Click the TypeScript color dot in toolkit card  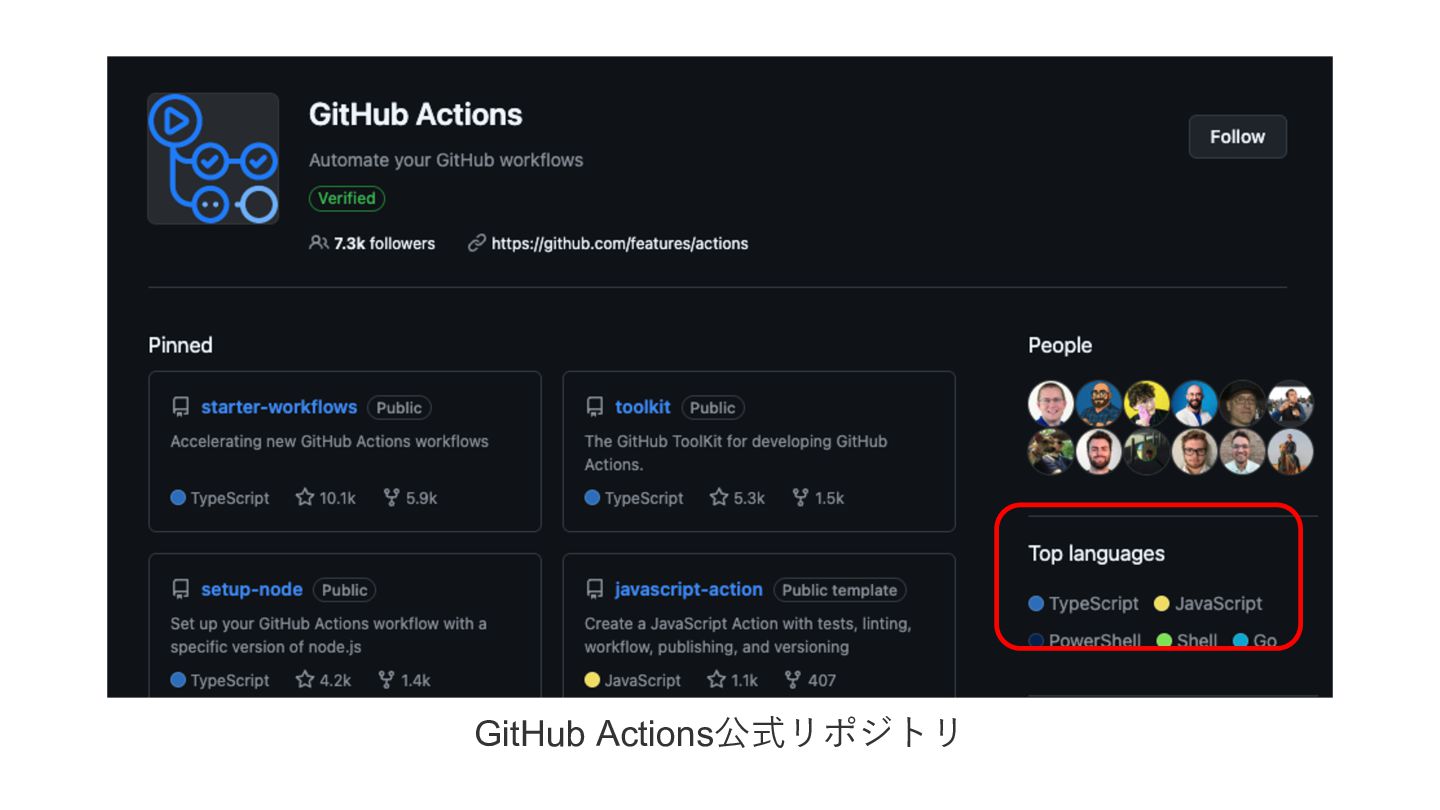pyautogui.click(x=592, y=497)
